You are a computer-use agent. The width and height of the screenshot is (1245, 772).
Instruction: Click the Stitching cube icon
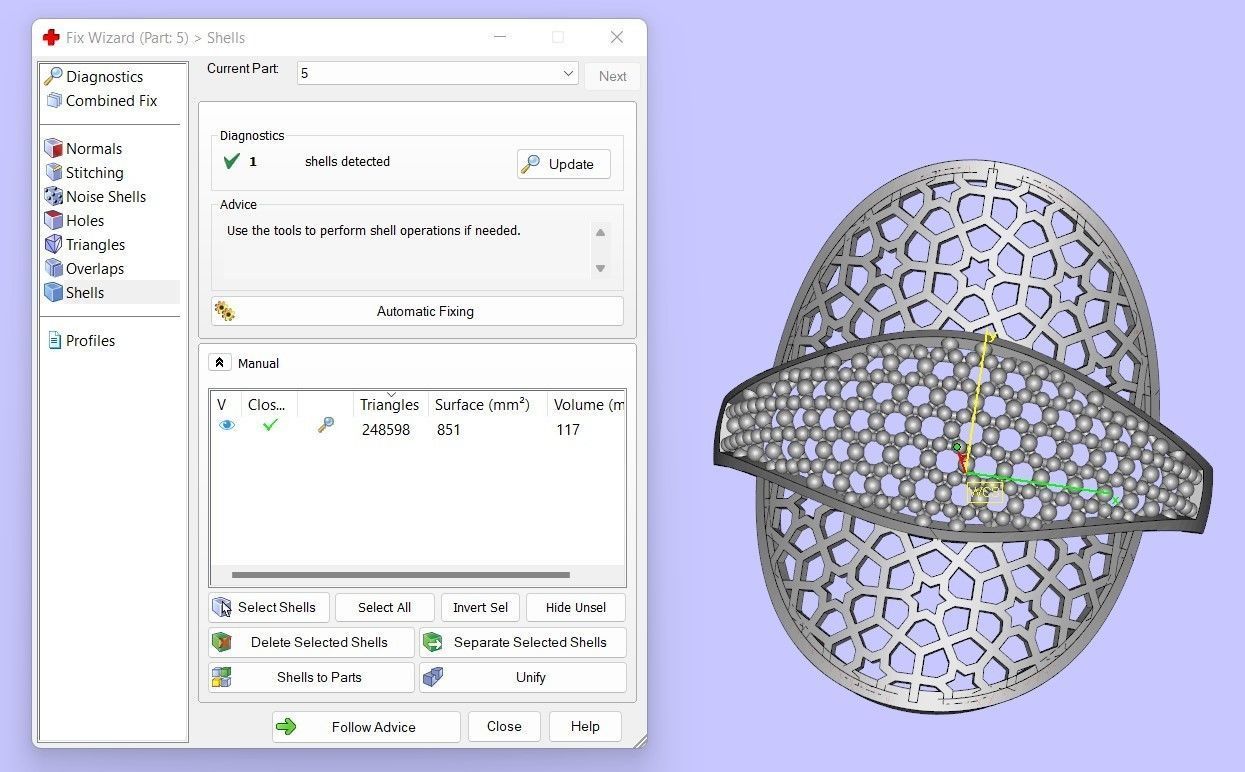click(54, 172)
